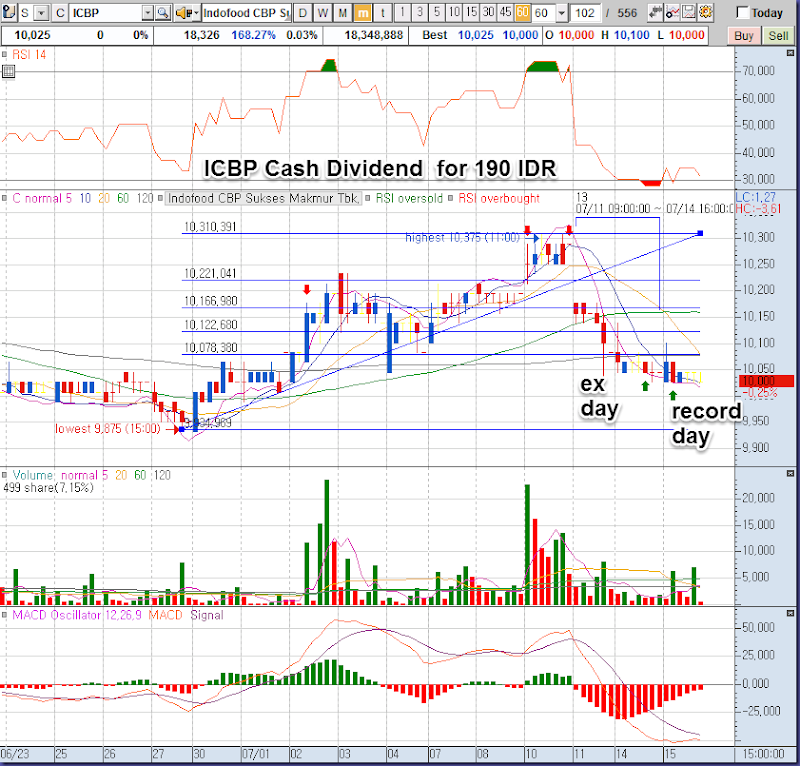Open the candlestick chart type icon
Screen dimensions: 800x766
tap(656, 12)
